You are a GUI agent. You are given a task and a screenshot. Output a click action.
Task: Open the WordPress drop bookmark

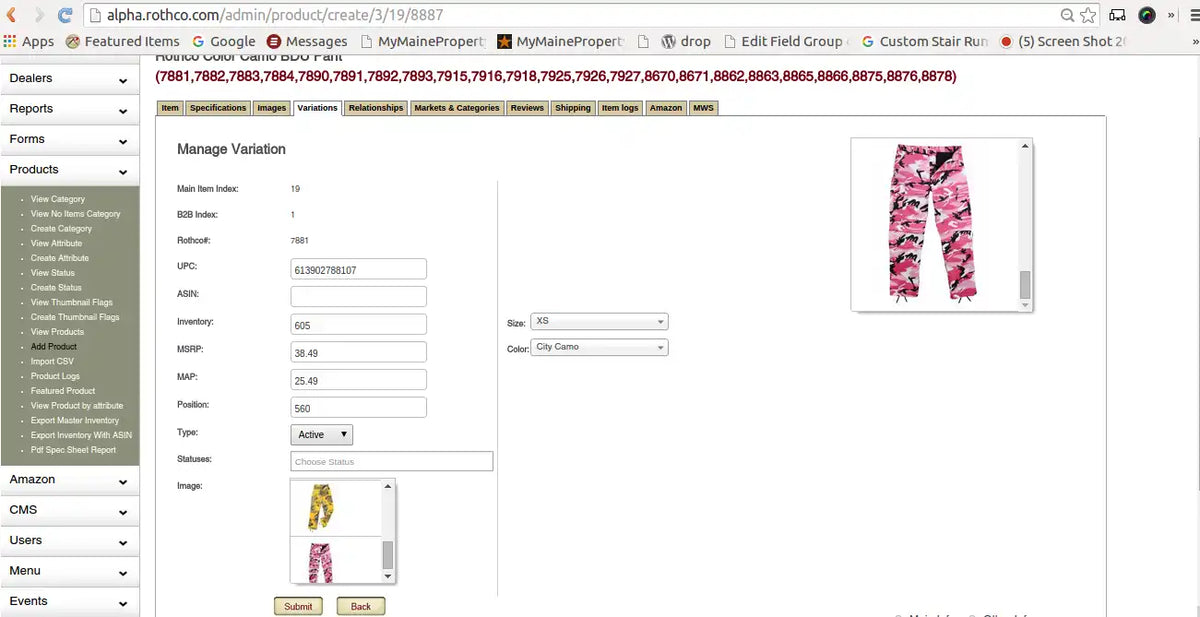click(686, 41)
